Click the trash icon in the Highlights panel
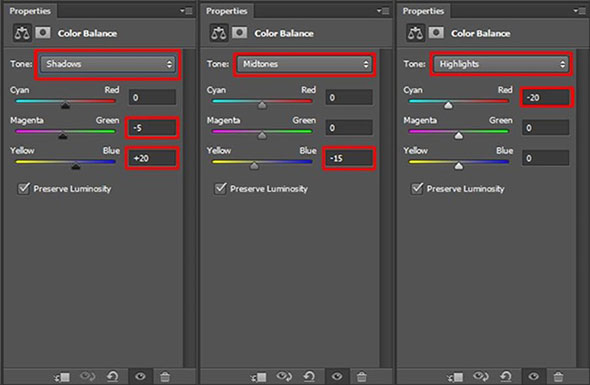This screenshot has width=590, height=385. click(x=558, y=376)
